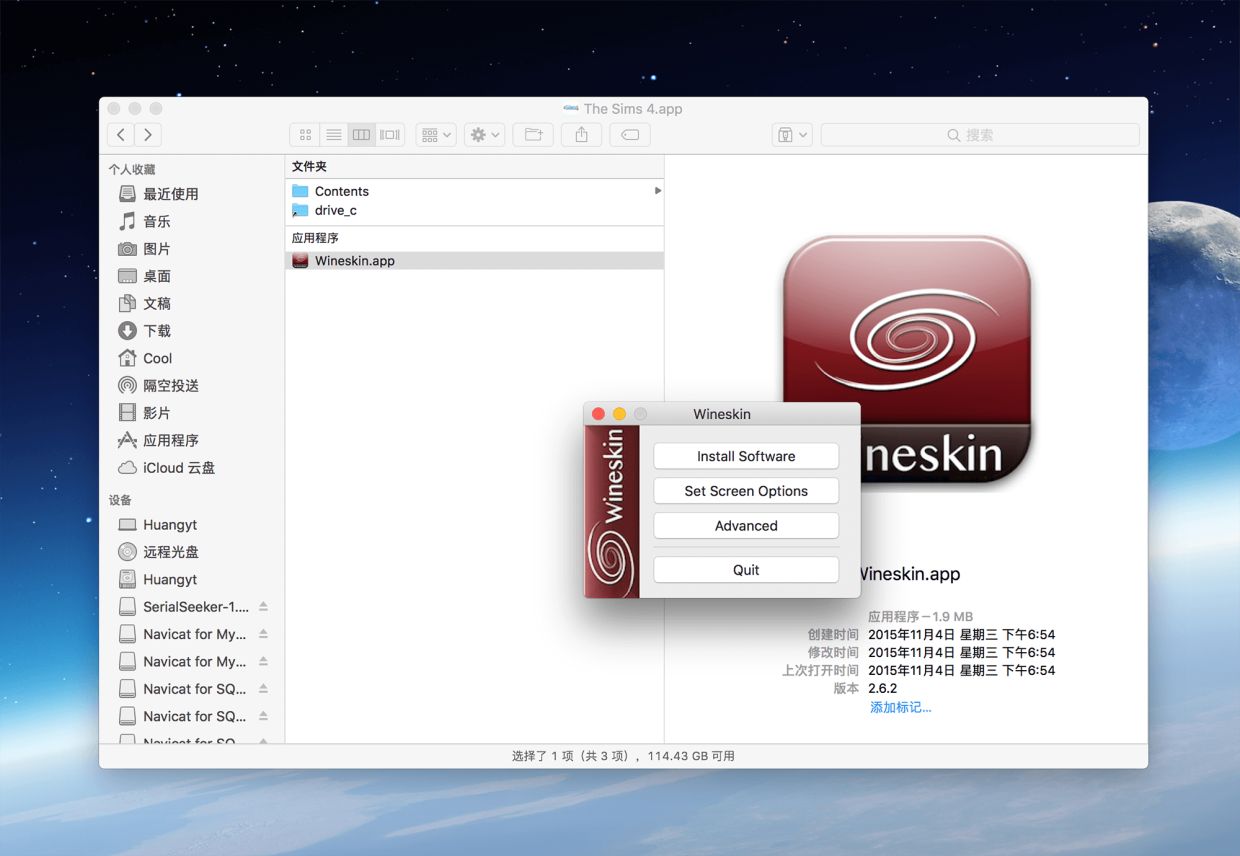1240x856 pixels.
Task: Open 下载 in the sidebar
Action: [x=157, y=331]
